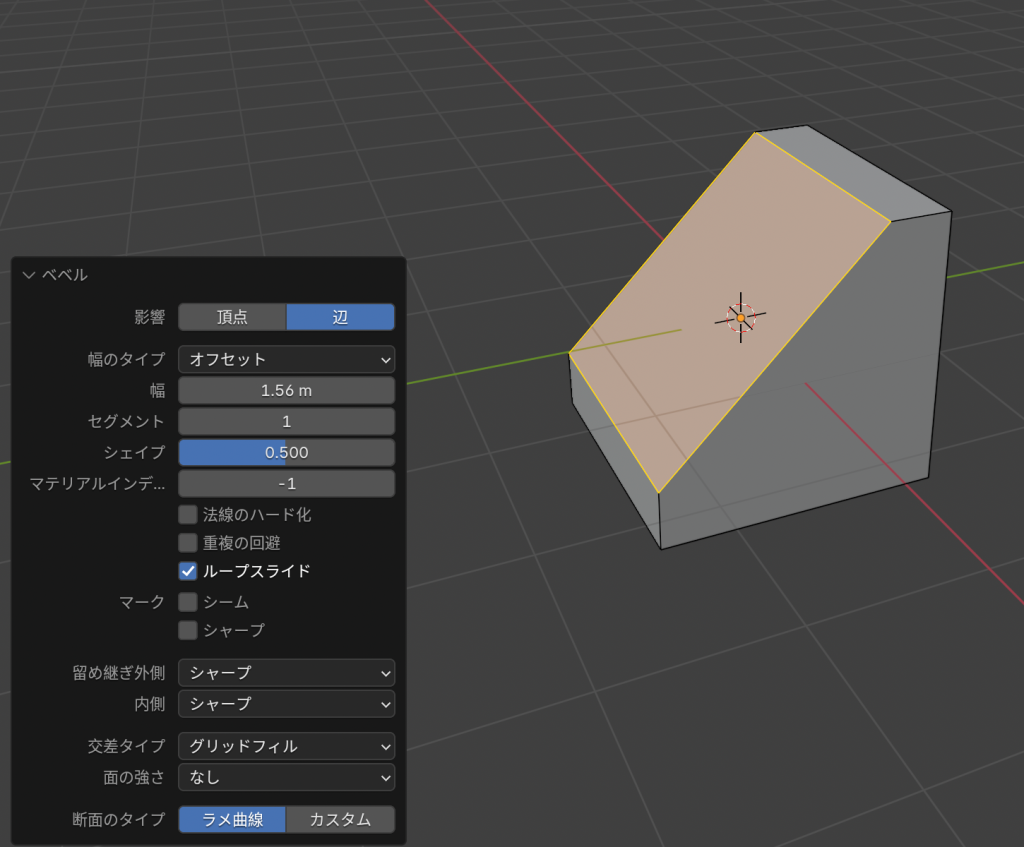This screenshot has height=847, width=1024.
Task: Enable 重複の回避 checkbox
Action: pyautogui.click(x=188, y=543)
